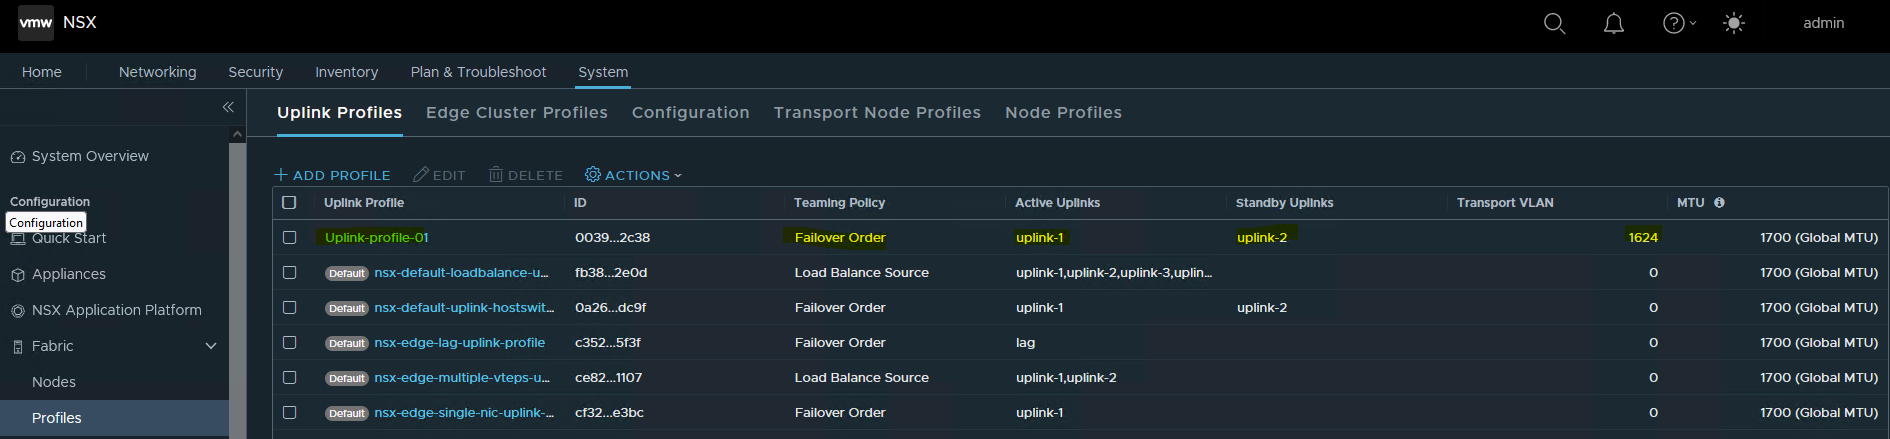Viewport: 1890px width, 439px height.
Task: Open the Uplink-profile-01 link
Action: pyautogui.click(x=376, y=237)
